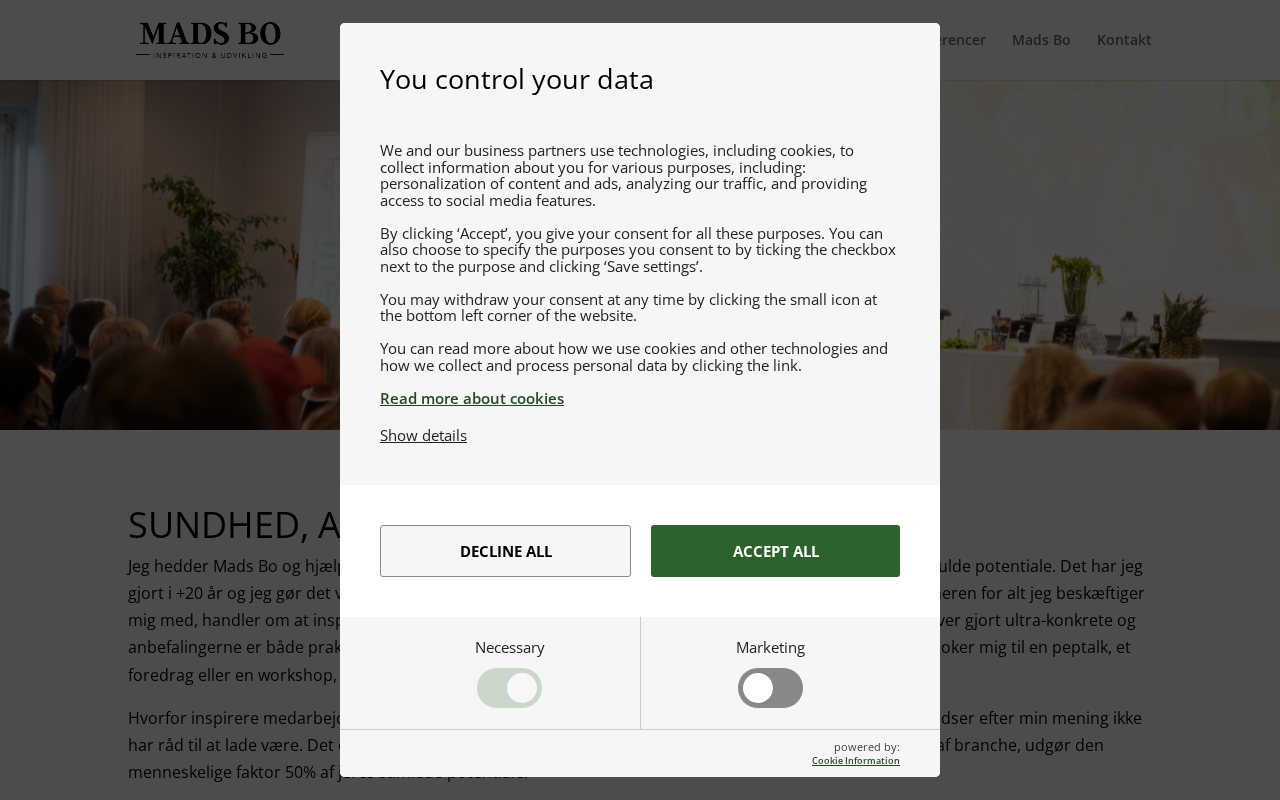Image resolution: width=1280 pixels, height=800 pixels.
Task: Open the Mads Bo navigation menu item
Action: point(1040,40)
